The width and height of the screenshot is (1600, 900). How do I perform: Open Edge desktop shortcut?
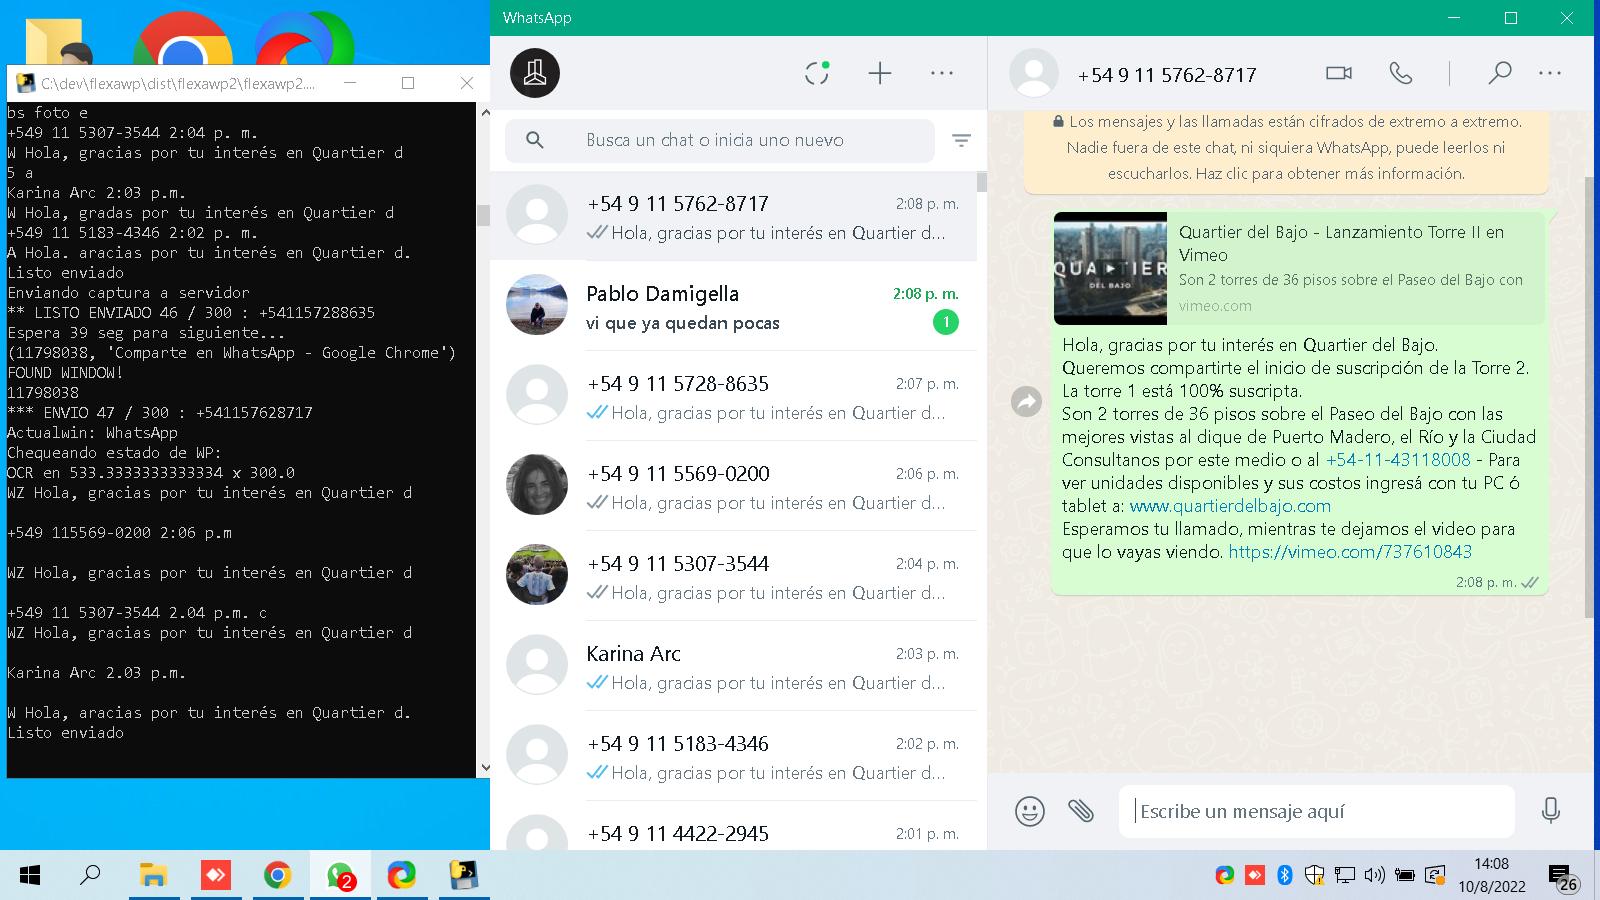(x=304, y=38)
